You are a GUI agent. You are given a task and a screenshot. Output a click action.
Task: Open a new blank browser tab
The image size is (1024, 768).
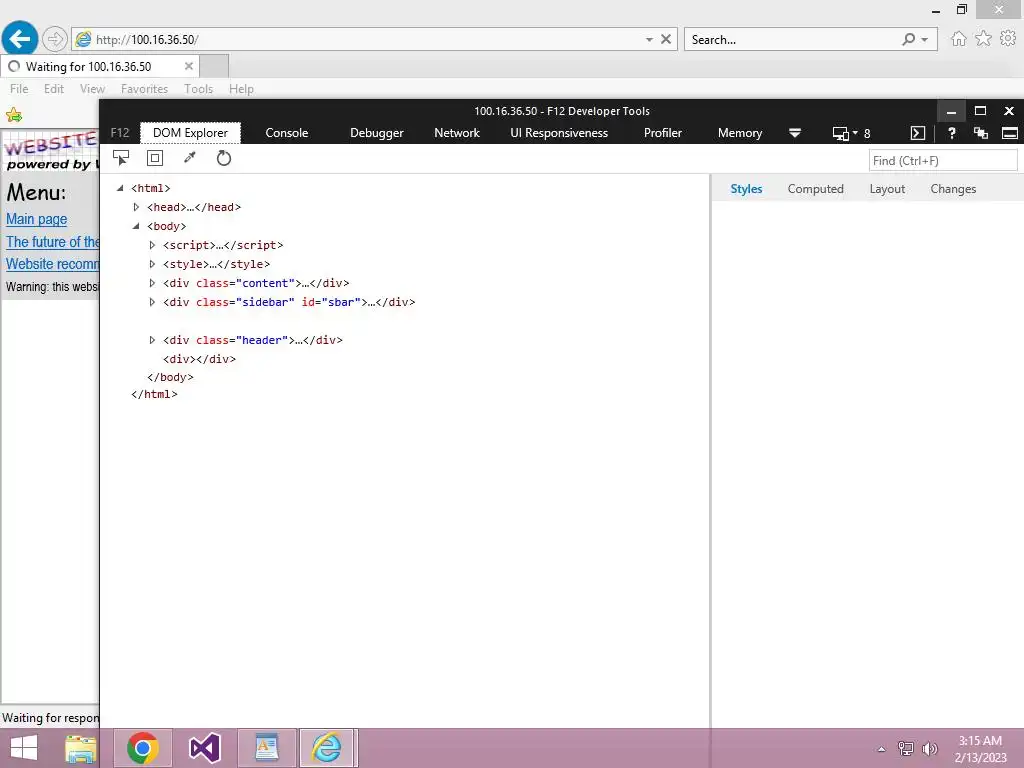point(214,66)
